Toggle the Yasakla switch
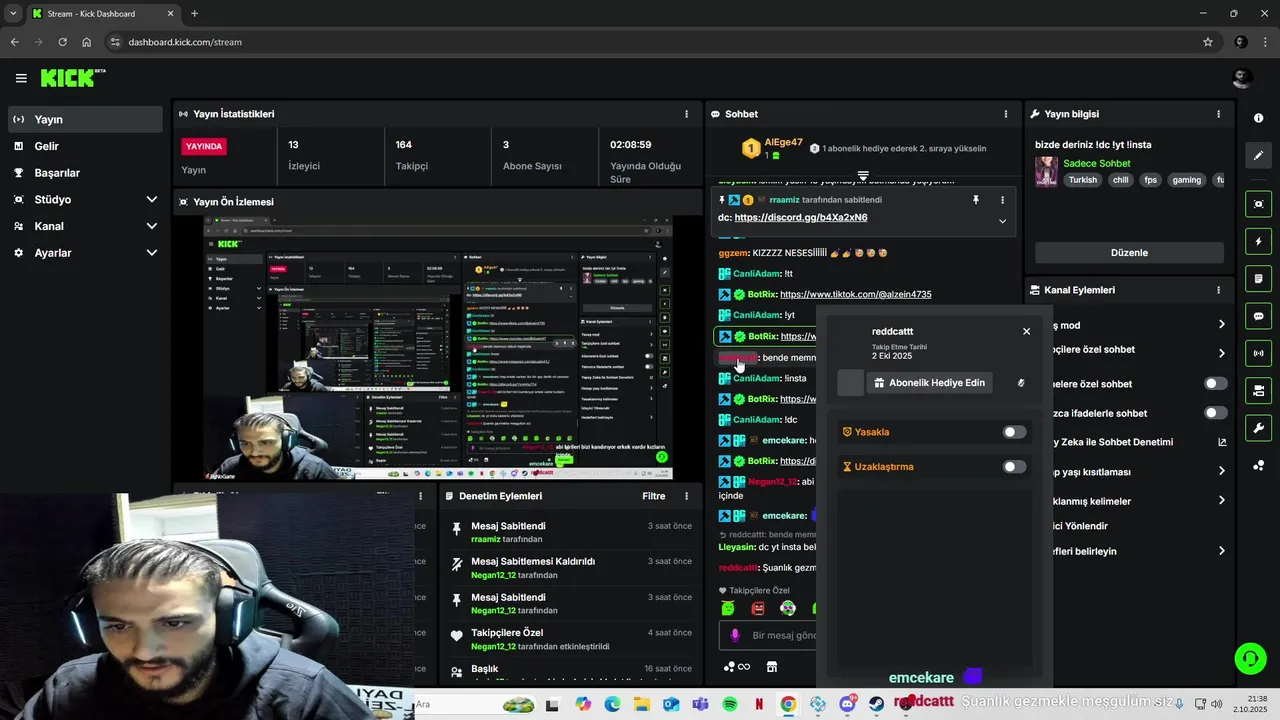Screen dimensions: 1280x720 coord(1014,432)
